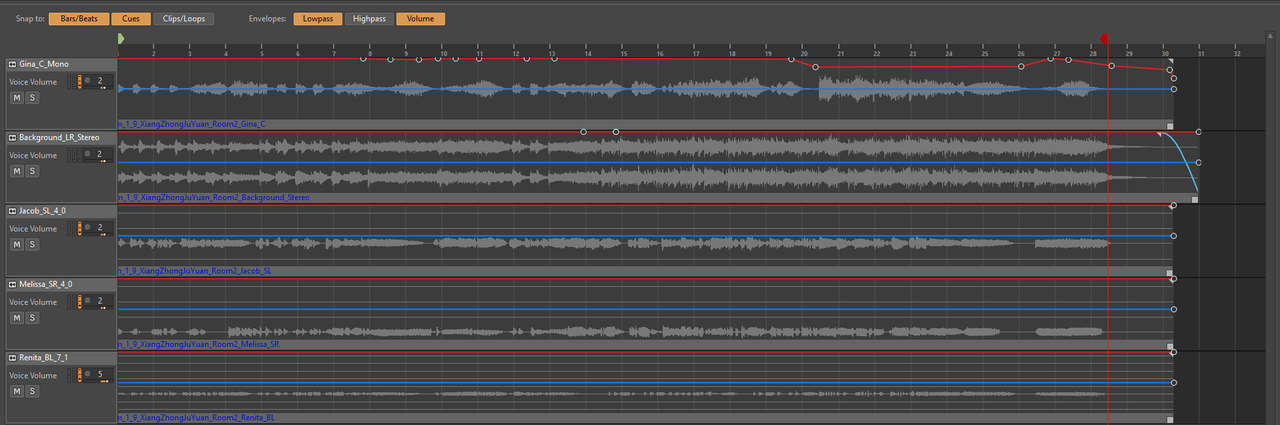1280x425 pixels.
Task: Click the resize handle at Gina_C_Mono clip end
Action: click(x=1170, y=125)
